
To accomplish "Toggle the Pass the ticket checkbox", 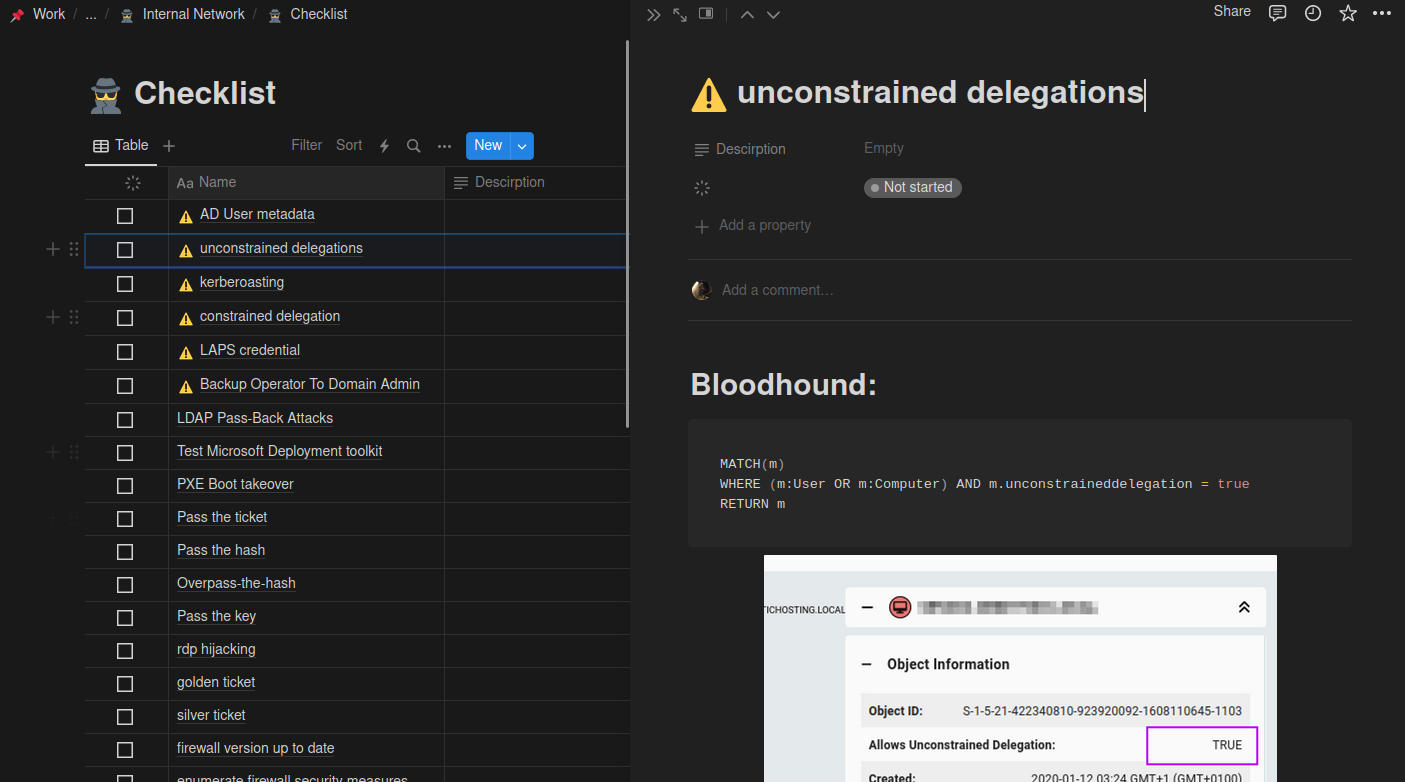I will pos(125,519).
